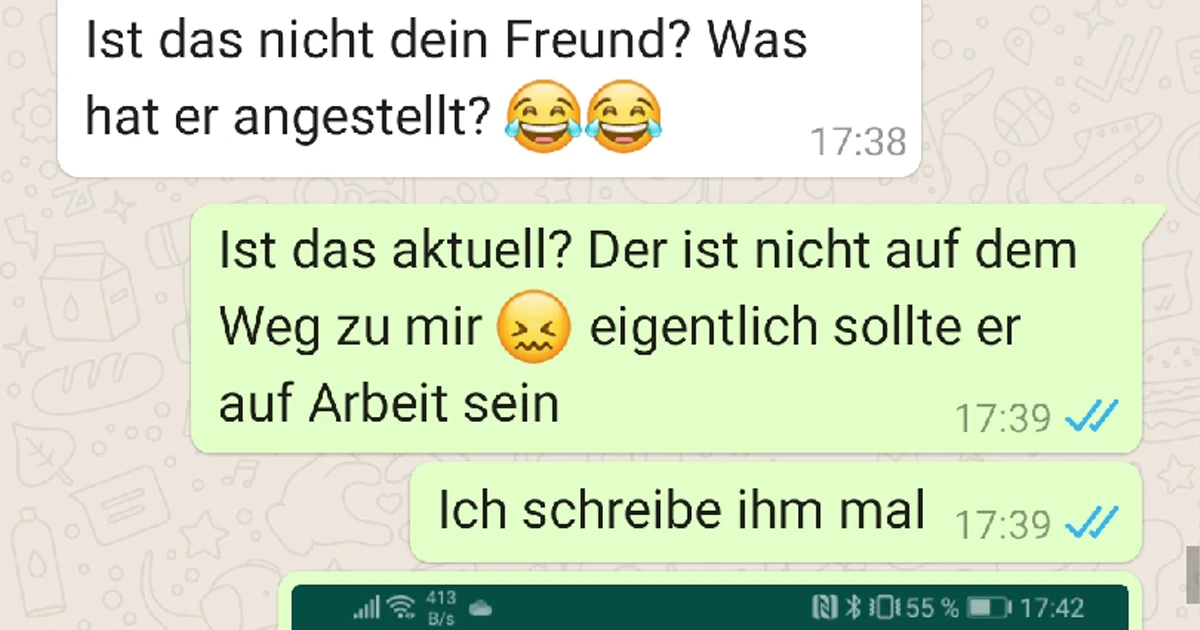Click the 413 B/s network speed indicator
The height and width of the screenshot is (630, 1200).
[x=441, y=608]
